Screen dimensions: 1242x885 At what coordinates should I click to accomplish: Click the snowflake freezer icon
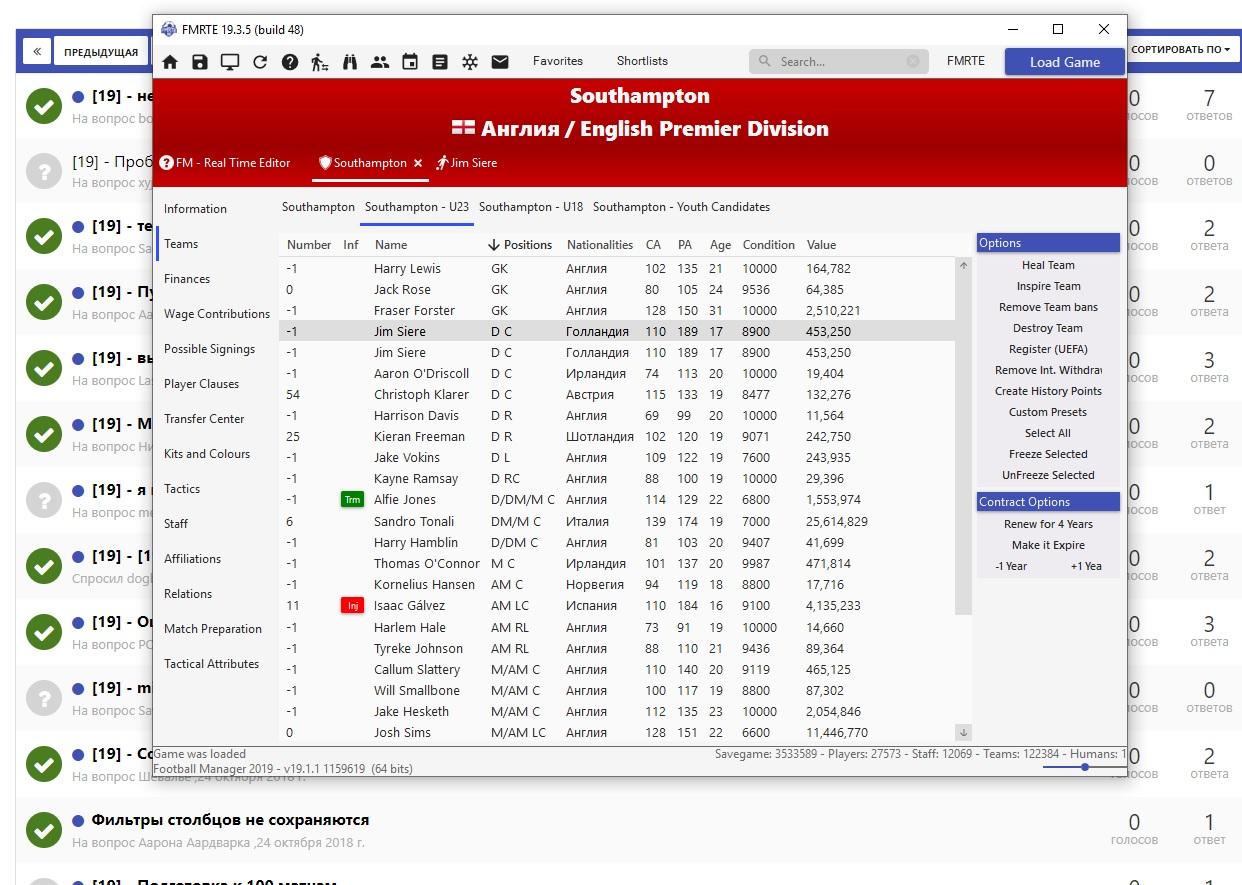coord(470,62)
